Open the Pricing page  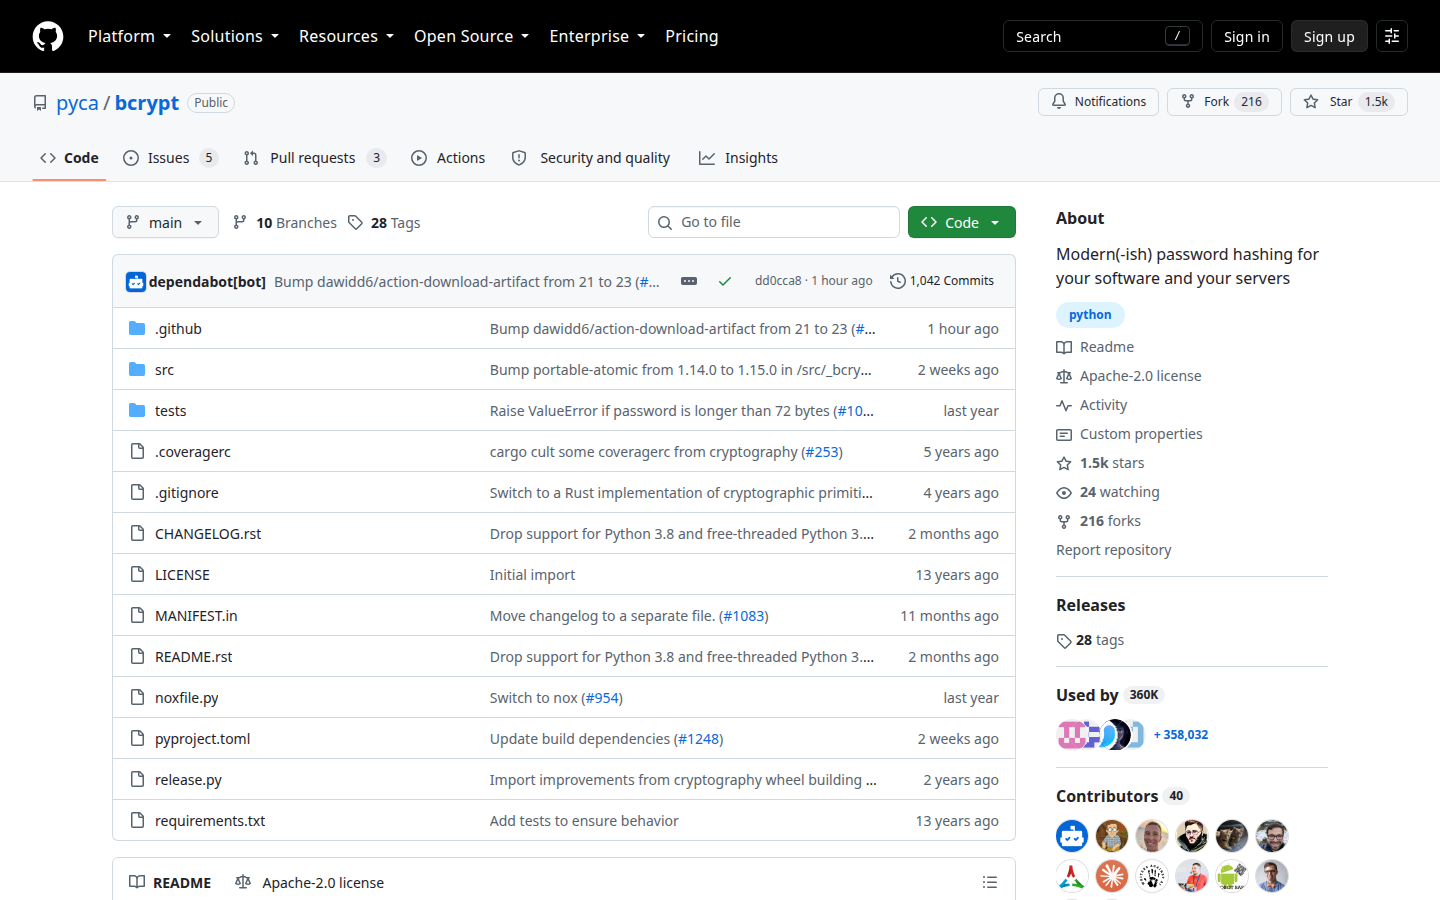pos(691,36)
